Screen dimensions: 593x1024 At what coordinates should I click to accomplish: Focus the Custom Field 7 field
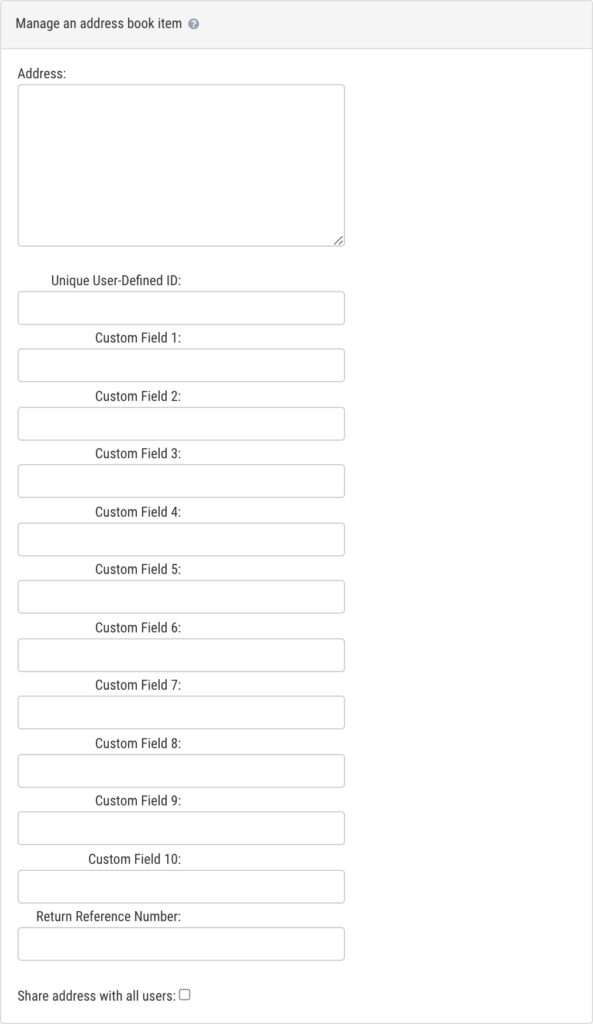(180, 712)
